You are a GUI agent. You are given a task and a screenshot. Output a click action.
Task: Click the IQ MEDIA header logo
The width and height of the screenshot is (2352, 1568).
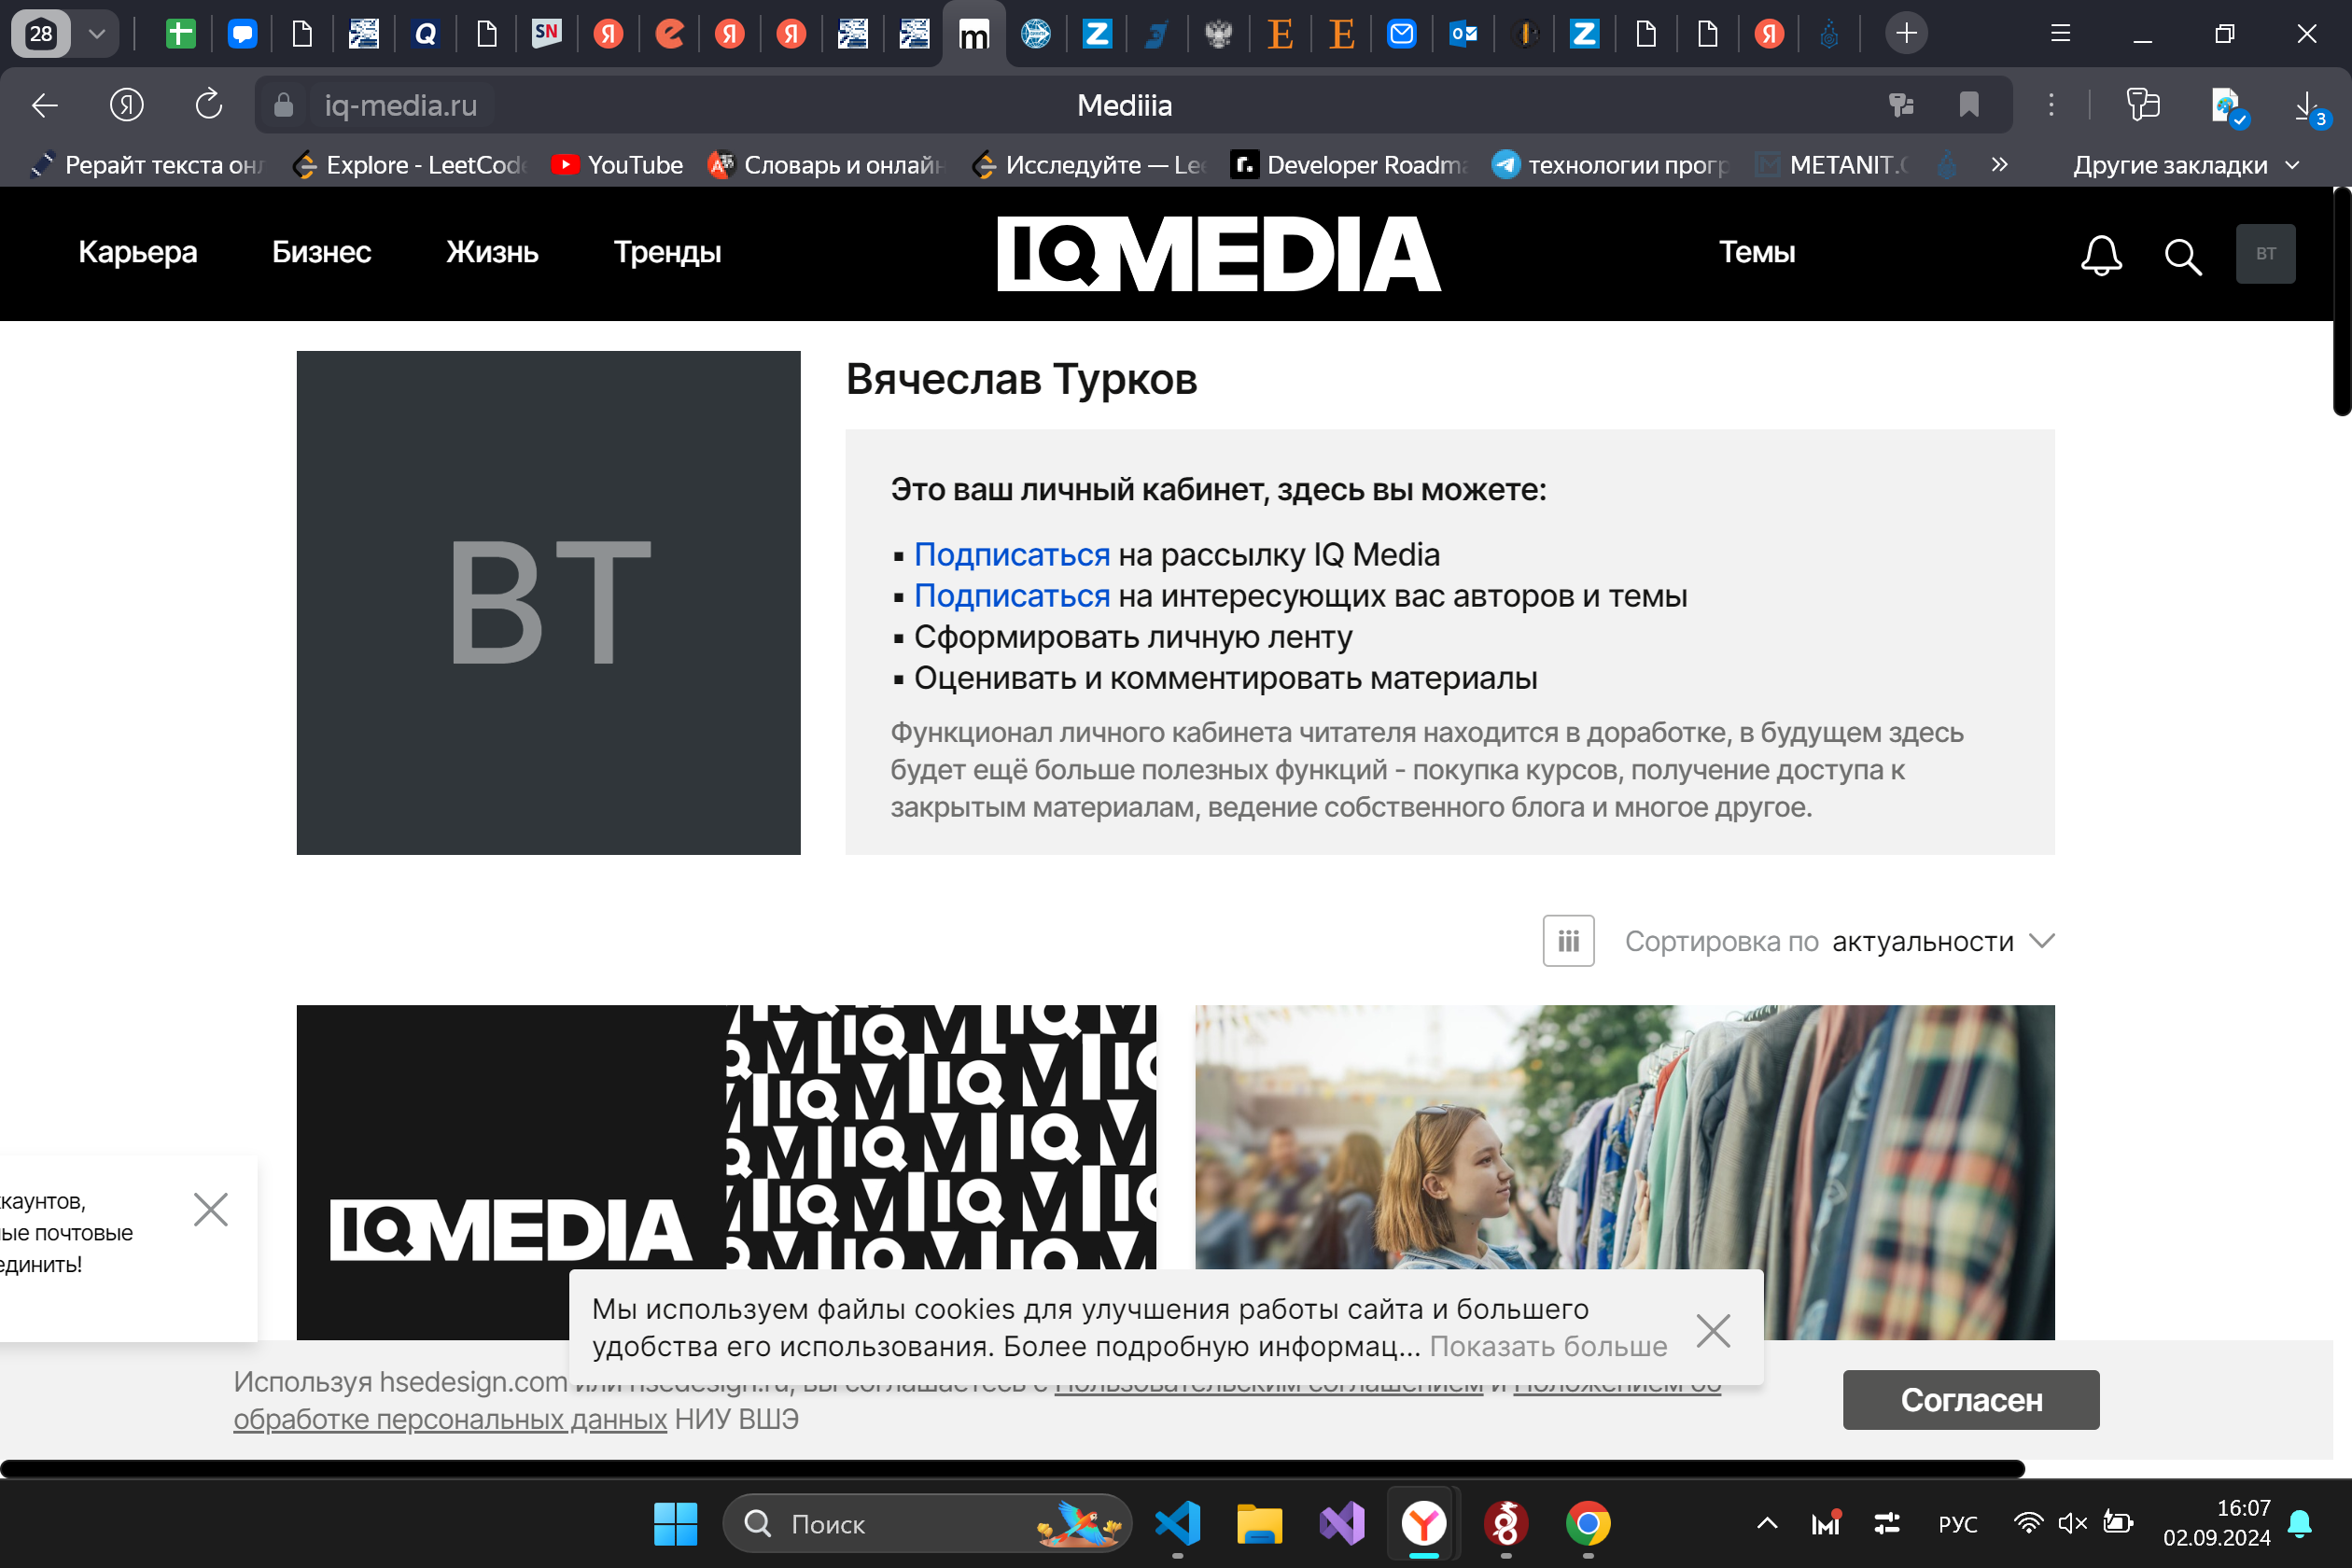point(1219,254)
